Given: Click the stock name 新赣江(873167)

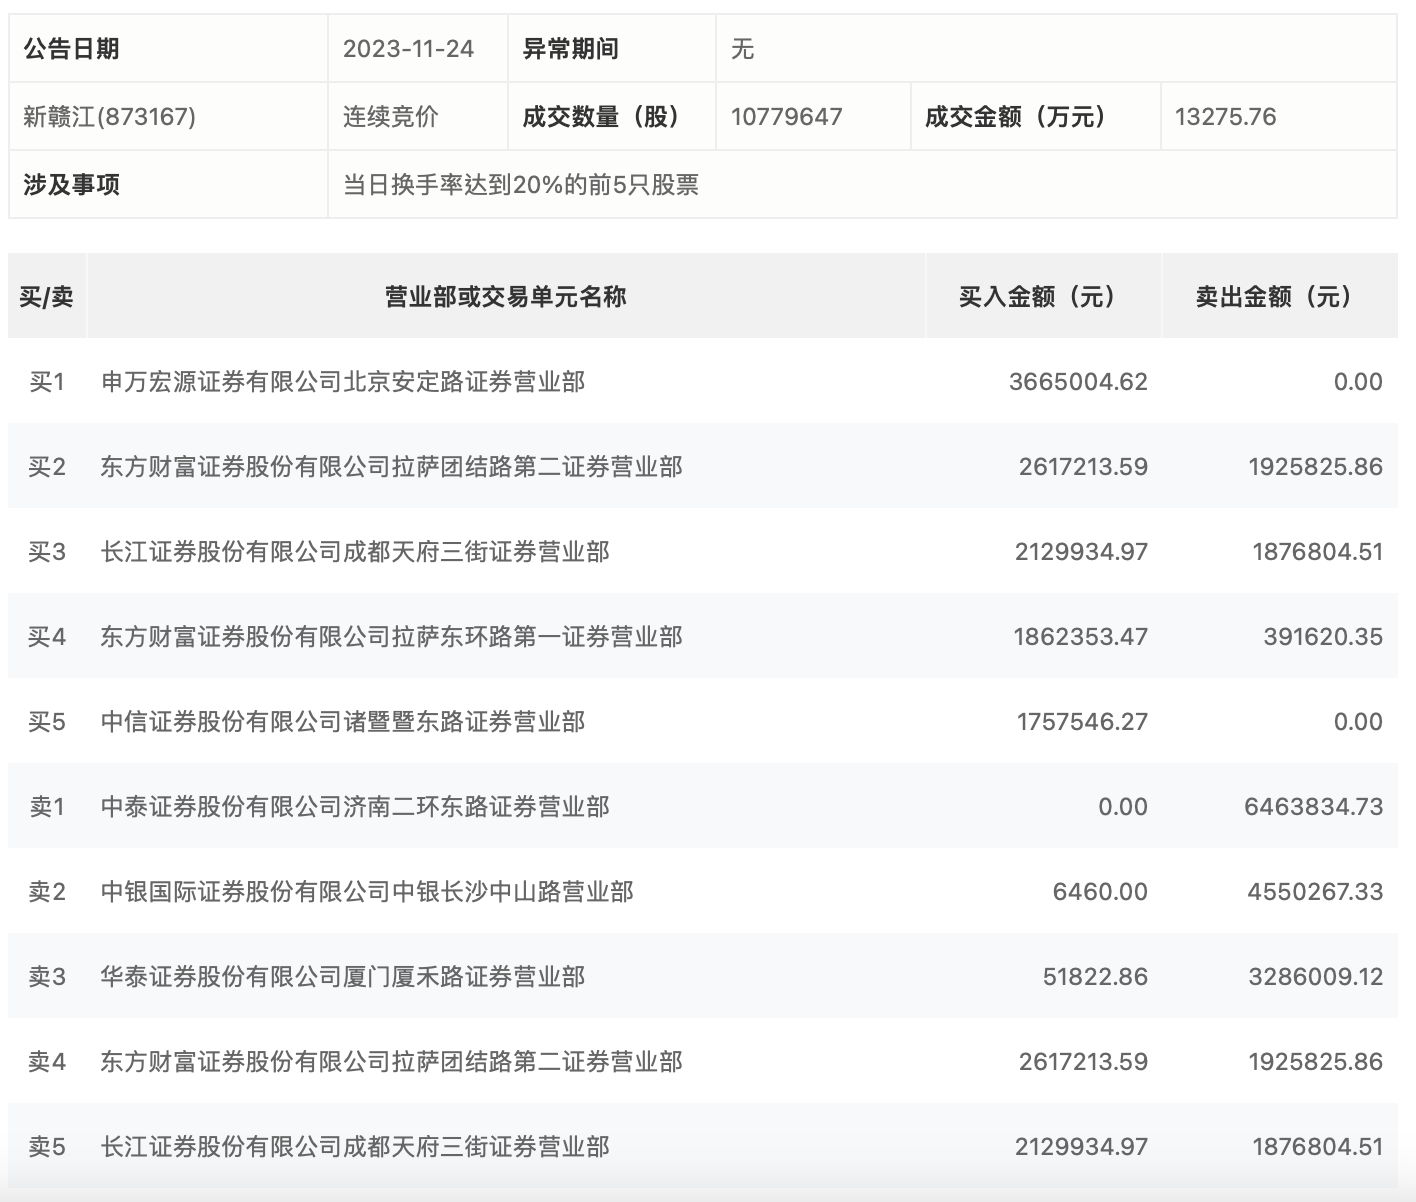Looking at the screenshot, I should 109,116.
